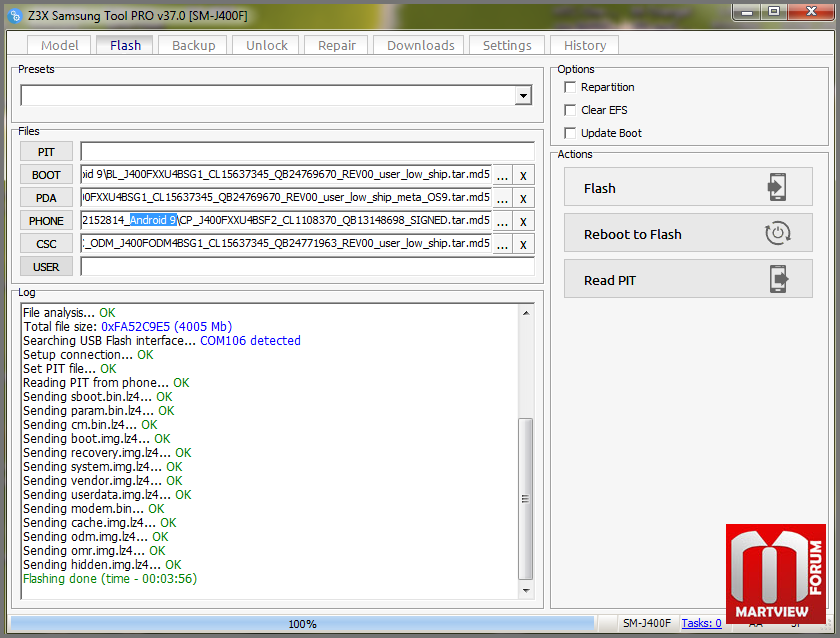
Task: Browse for CSC file using ellipsis
Action: (x=502, y=244)
